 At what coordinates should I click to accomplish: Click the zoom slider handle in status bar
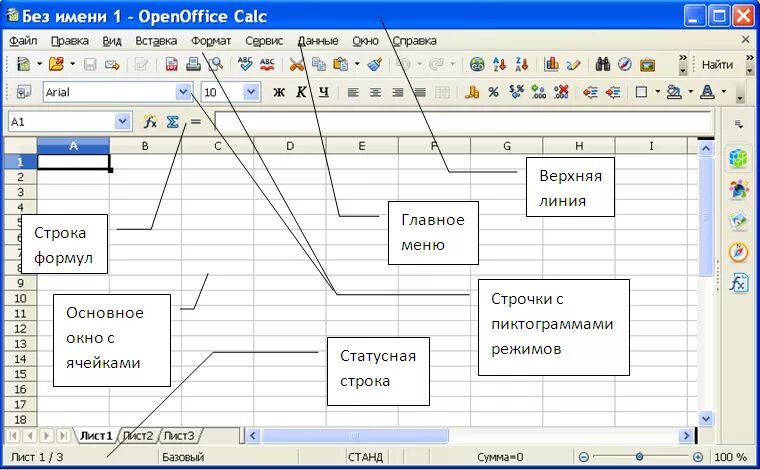click(x=639, y=456)
